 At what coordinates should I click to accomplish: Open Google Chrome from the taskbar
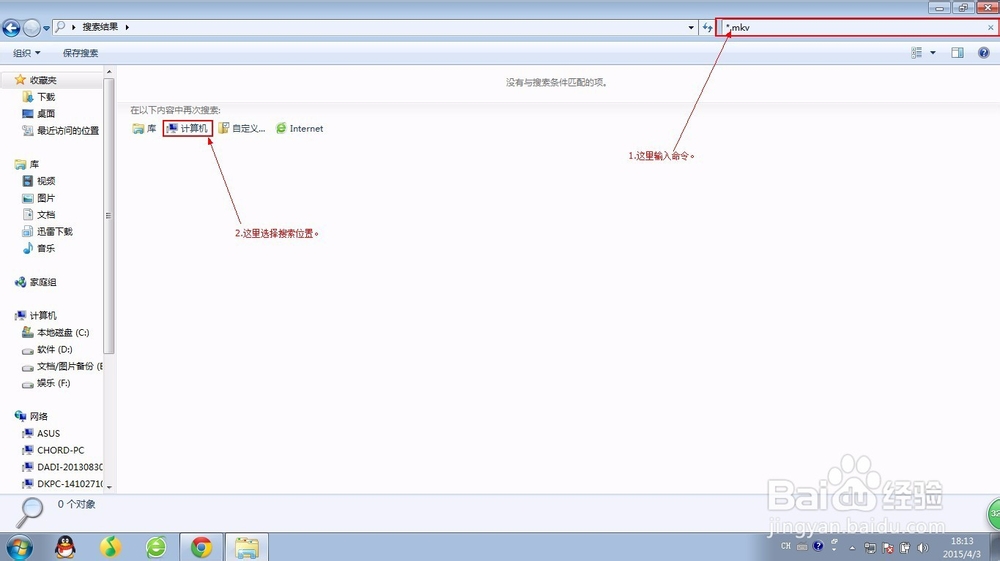pyautogui.click(x=202, y=547)
